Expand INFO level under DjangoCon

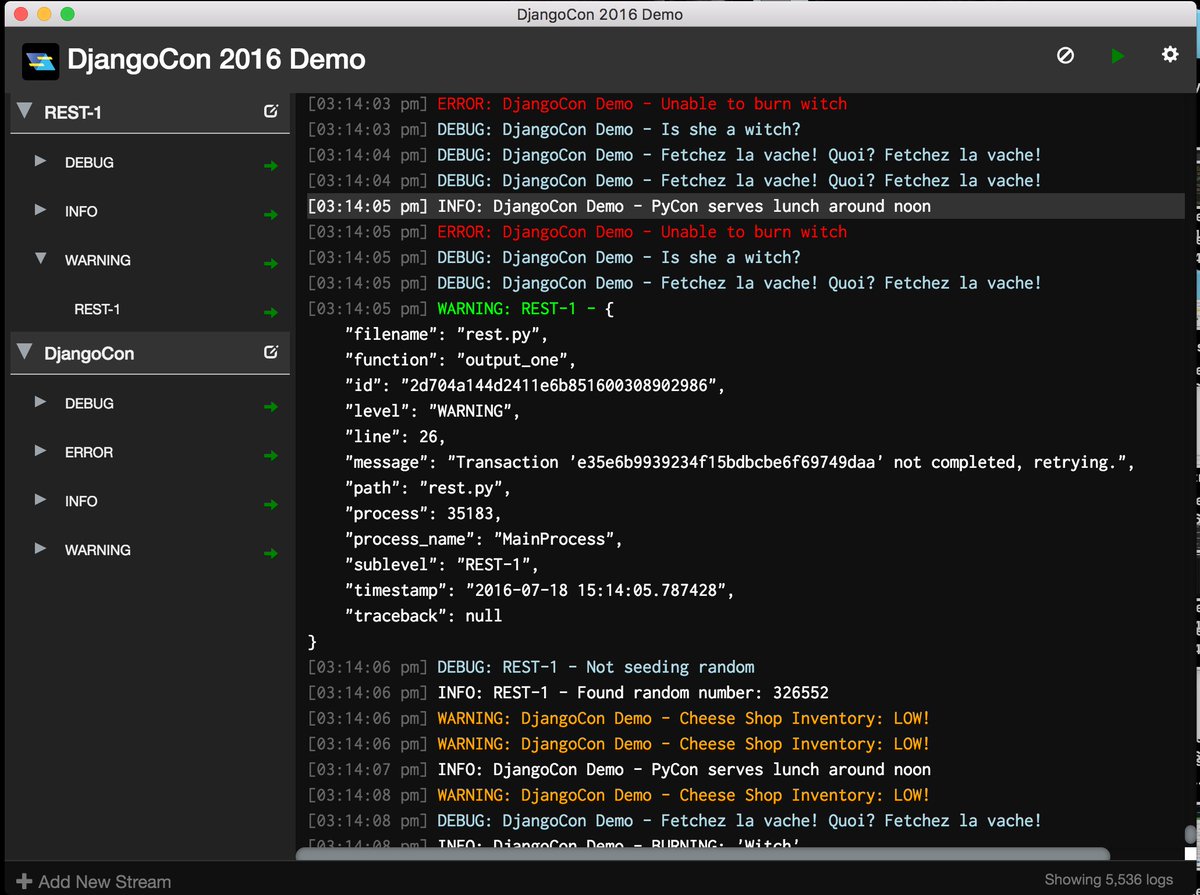point(41,499)
